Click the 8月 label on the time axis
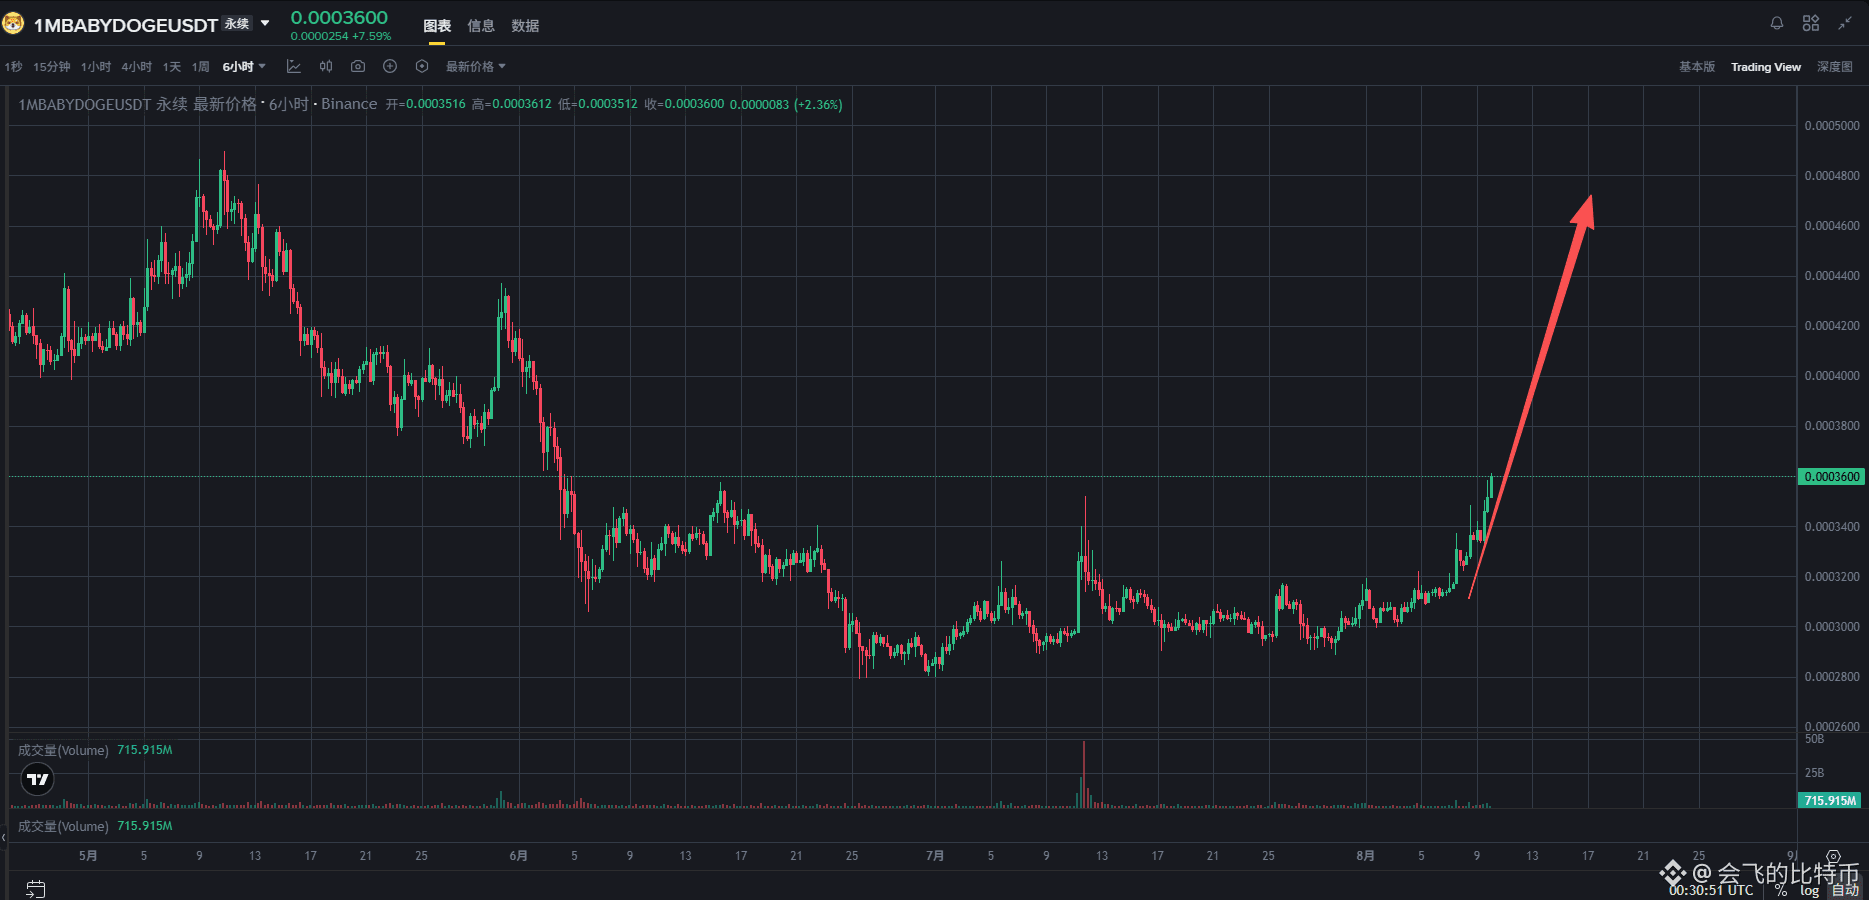The image size is (1869, 900). (x=1365, y=856)
